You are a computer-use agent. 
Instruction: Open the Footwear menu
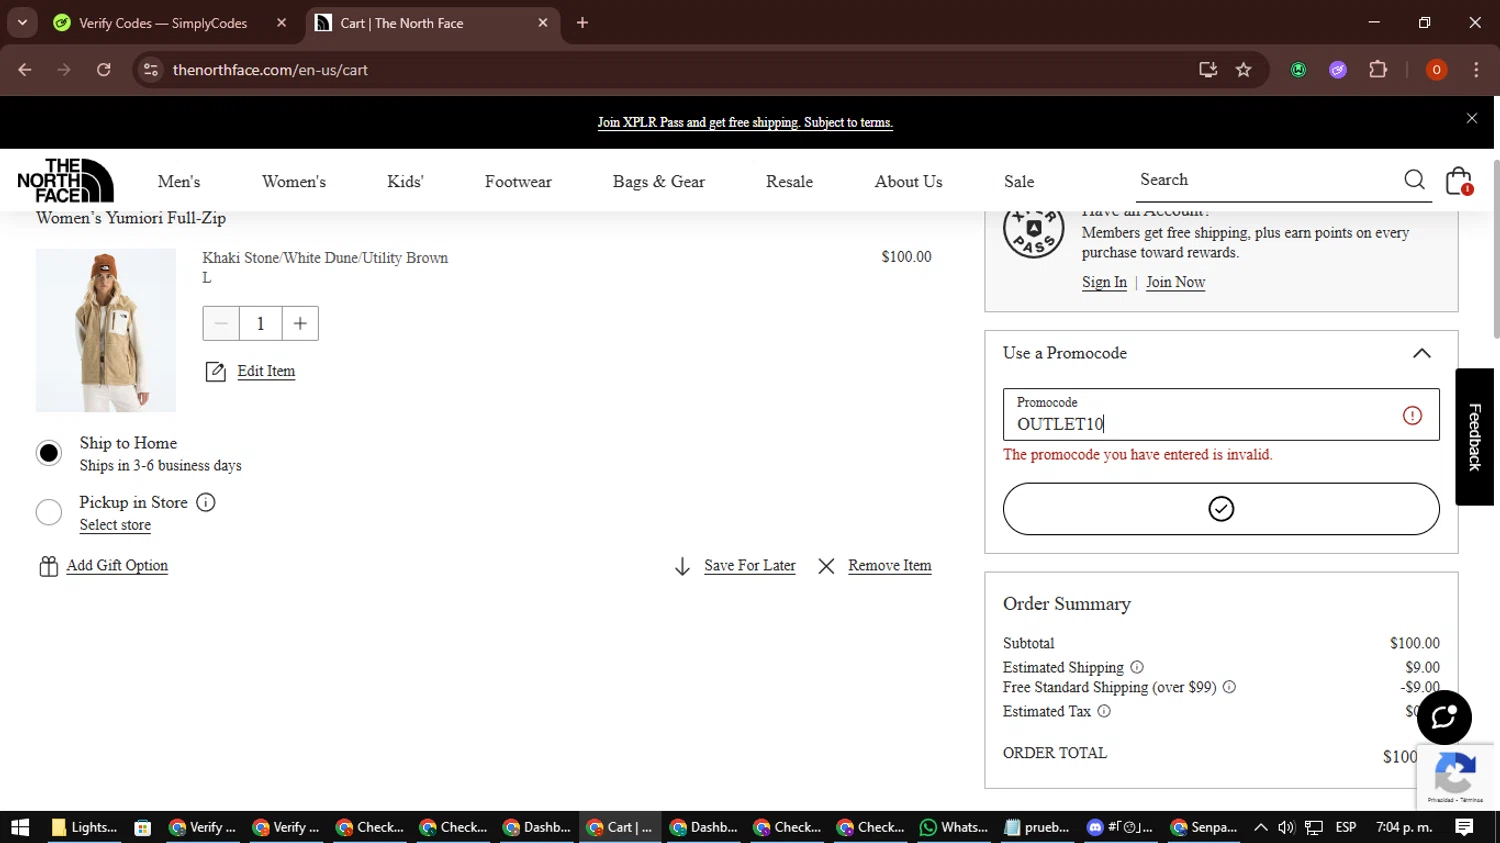[518, 181]
